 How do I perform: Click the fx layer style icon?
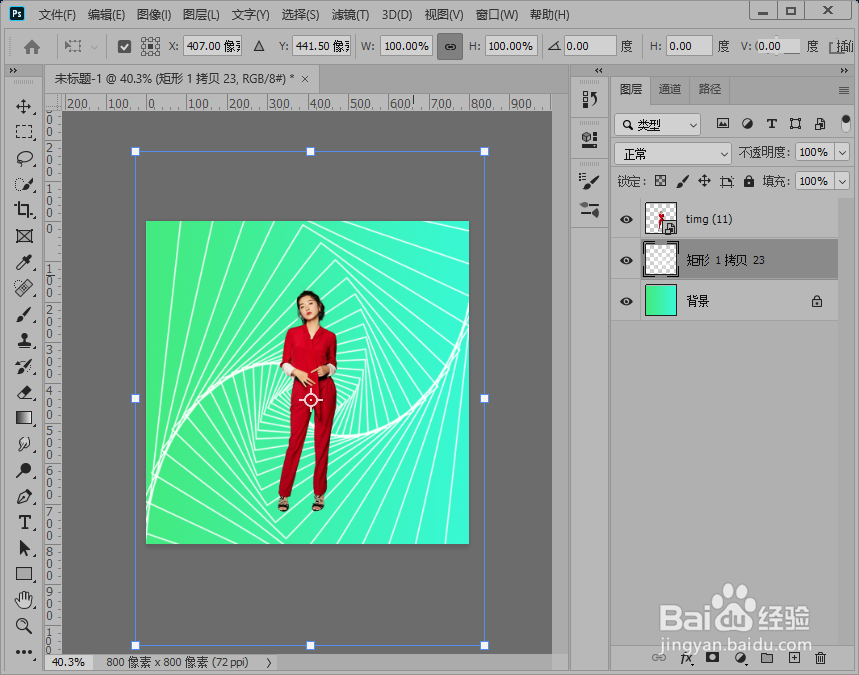click(x=686, y=658)
